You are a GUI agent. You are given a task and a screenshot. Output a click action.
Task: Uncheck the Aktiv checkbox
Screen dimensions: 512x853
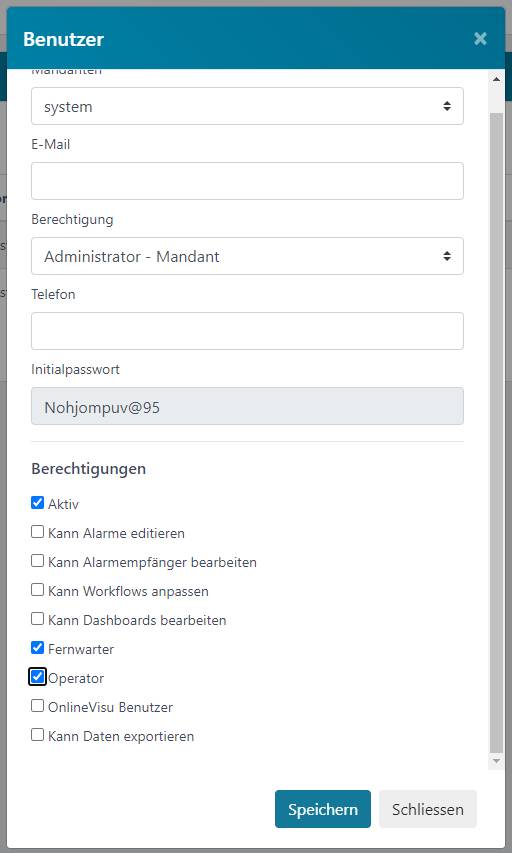(37, 503)
